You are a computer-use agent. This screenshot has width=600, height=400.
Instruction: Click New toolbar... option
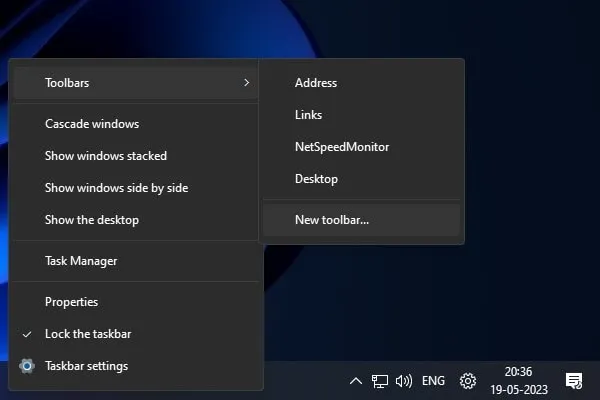(361, 220)
